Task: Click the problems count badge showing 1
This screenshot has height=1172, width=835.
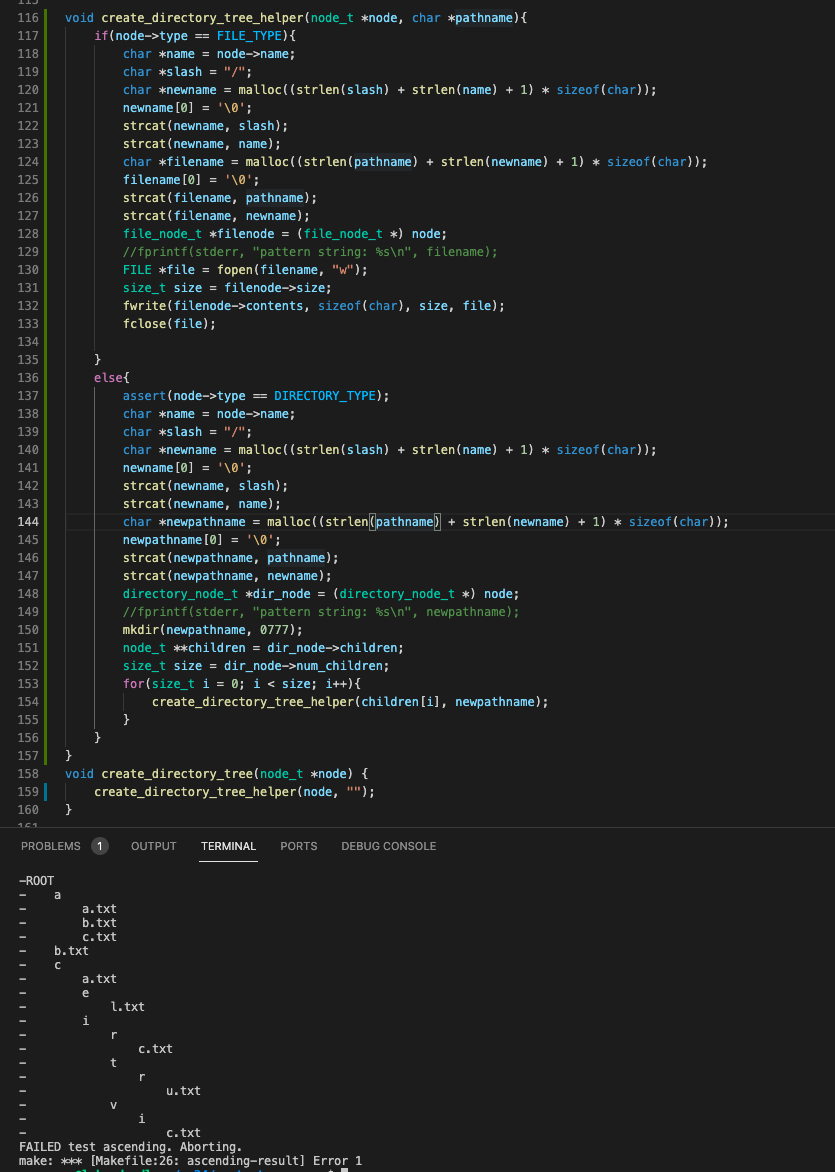Action: tap(100, 846)
